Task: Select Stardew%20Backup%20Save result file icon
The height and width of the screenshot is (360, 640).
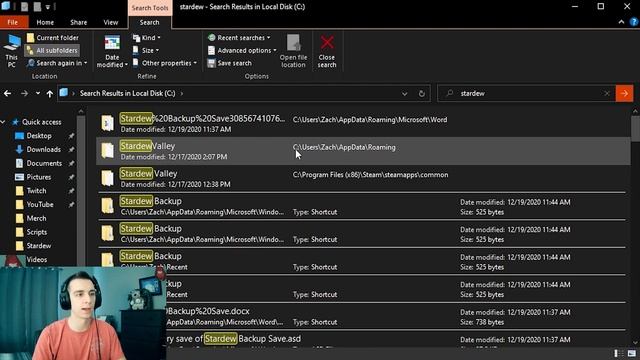Action: 108,123
